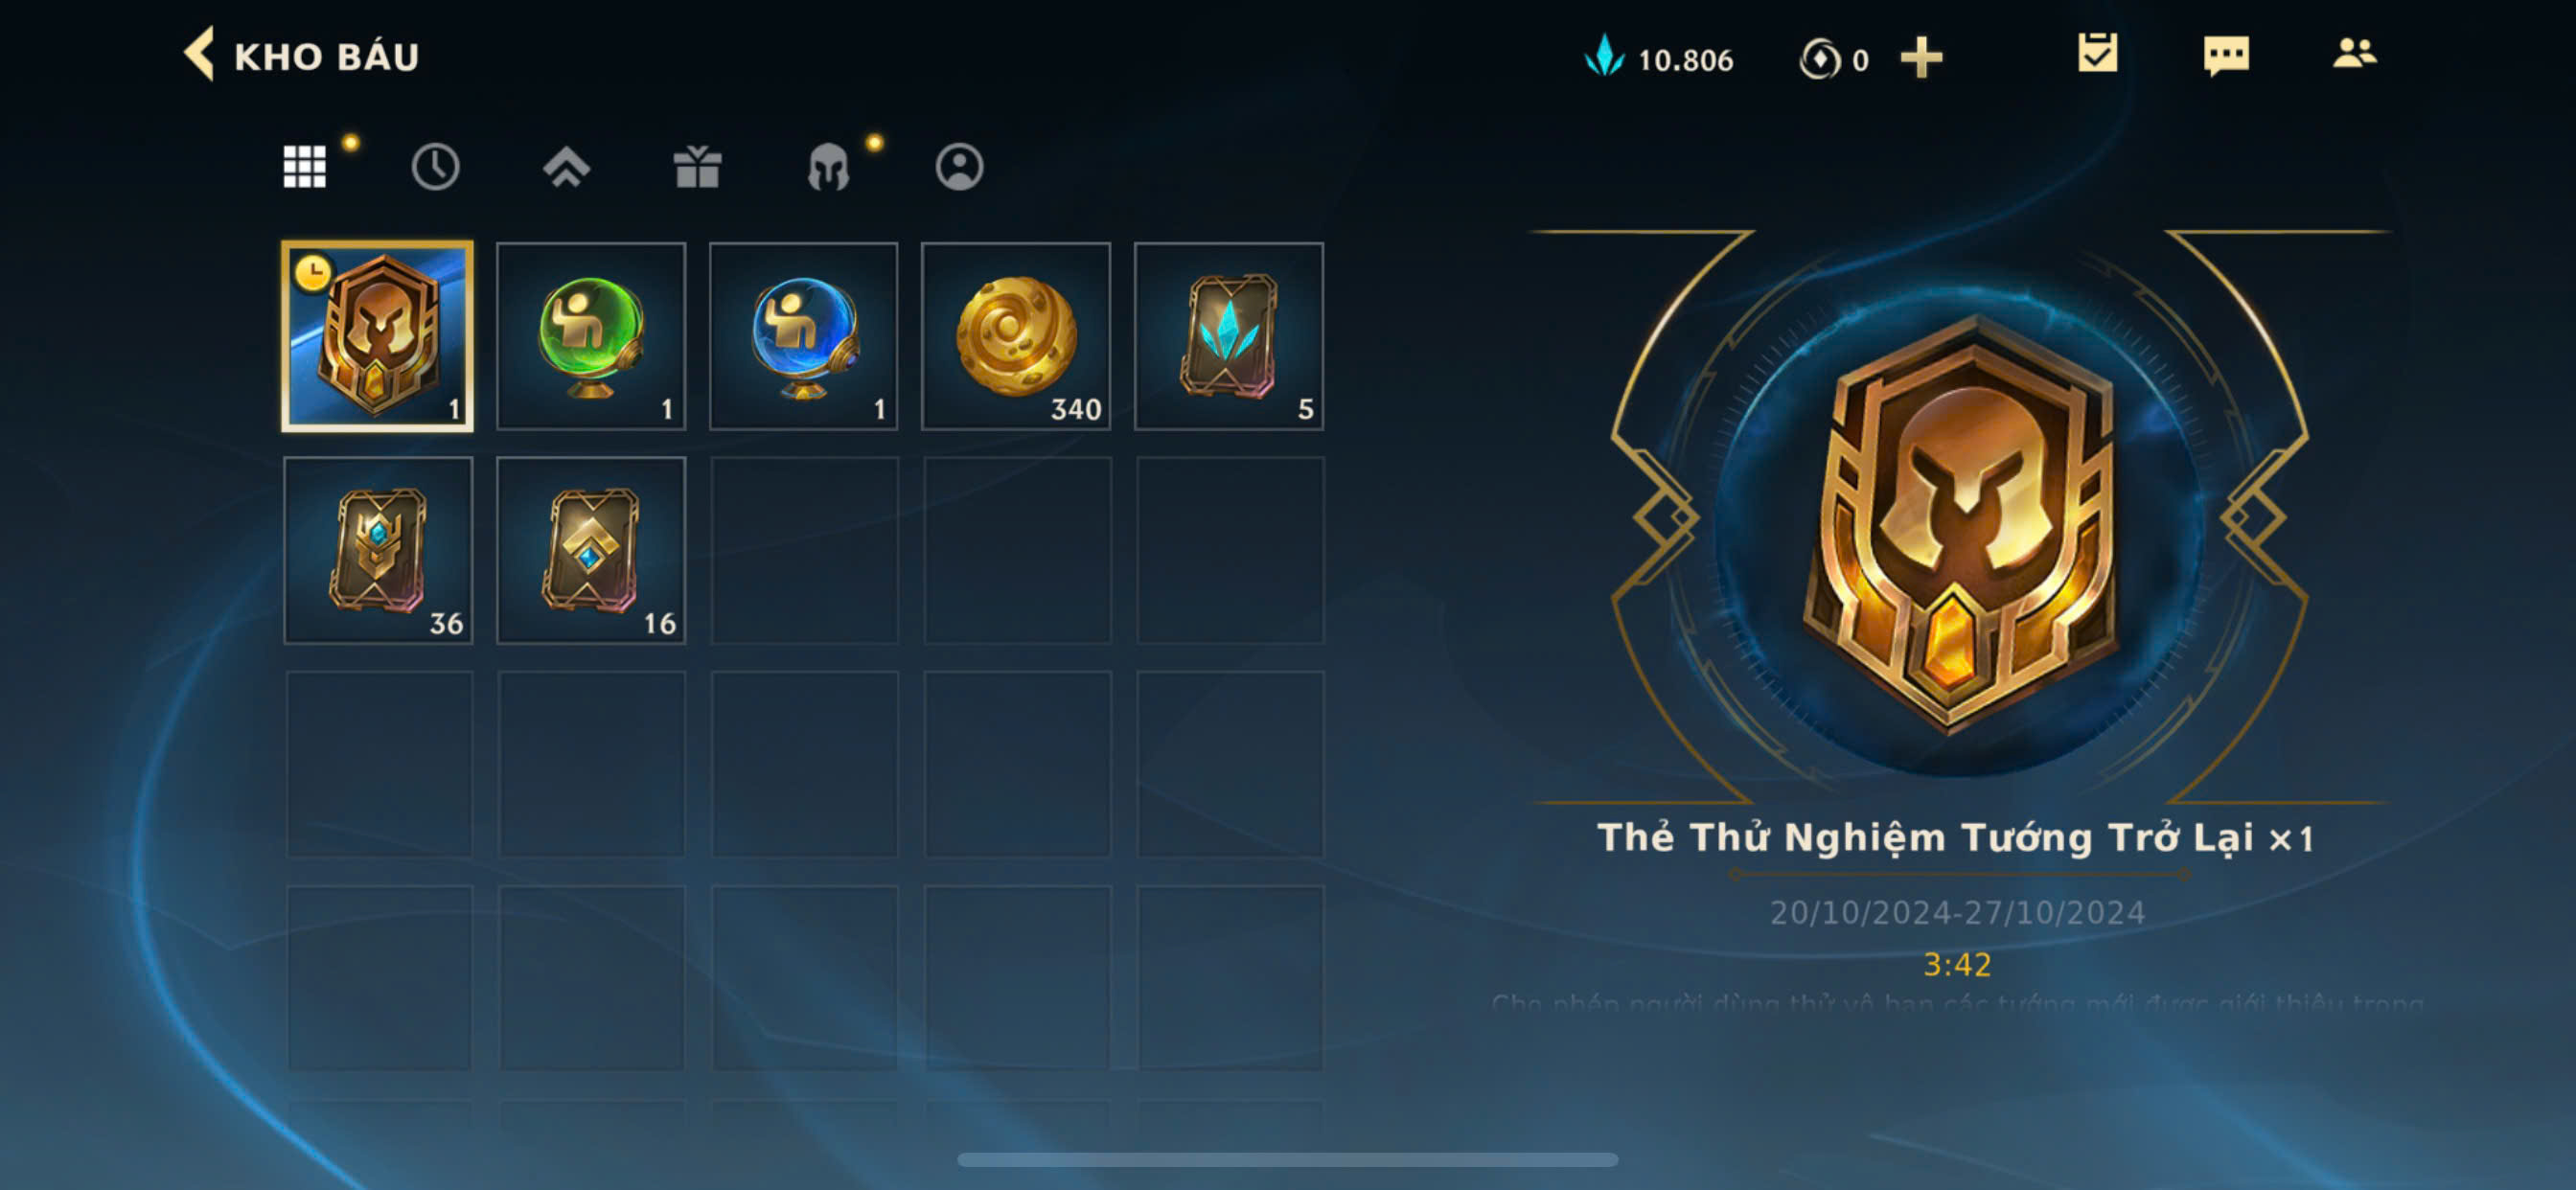Select the blue crystal card with 5
Screen dimensions: 2576x1190
(1229, 336)
